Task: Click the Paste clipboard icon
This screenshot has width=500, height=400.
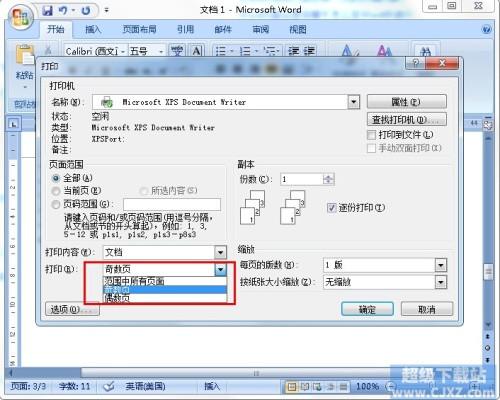Action: click(25, 55)
